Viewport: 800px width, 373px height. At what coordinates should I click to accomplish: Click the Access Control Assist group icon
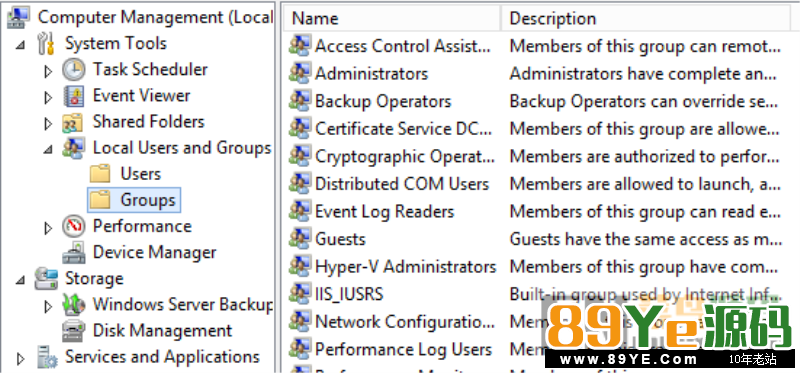click(299, 46)
